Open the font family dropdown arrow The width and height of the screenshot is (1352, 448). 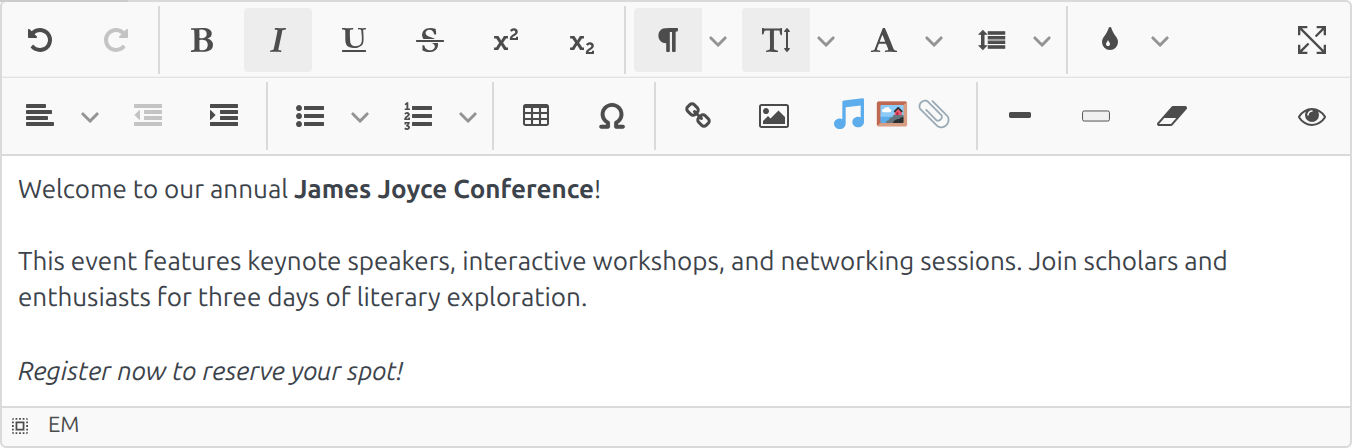[x=934, y=40]
